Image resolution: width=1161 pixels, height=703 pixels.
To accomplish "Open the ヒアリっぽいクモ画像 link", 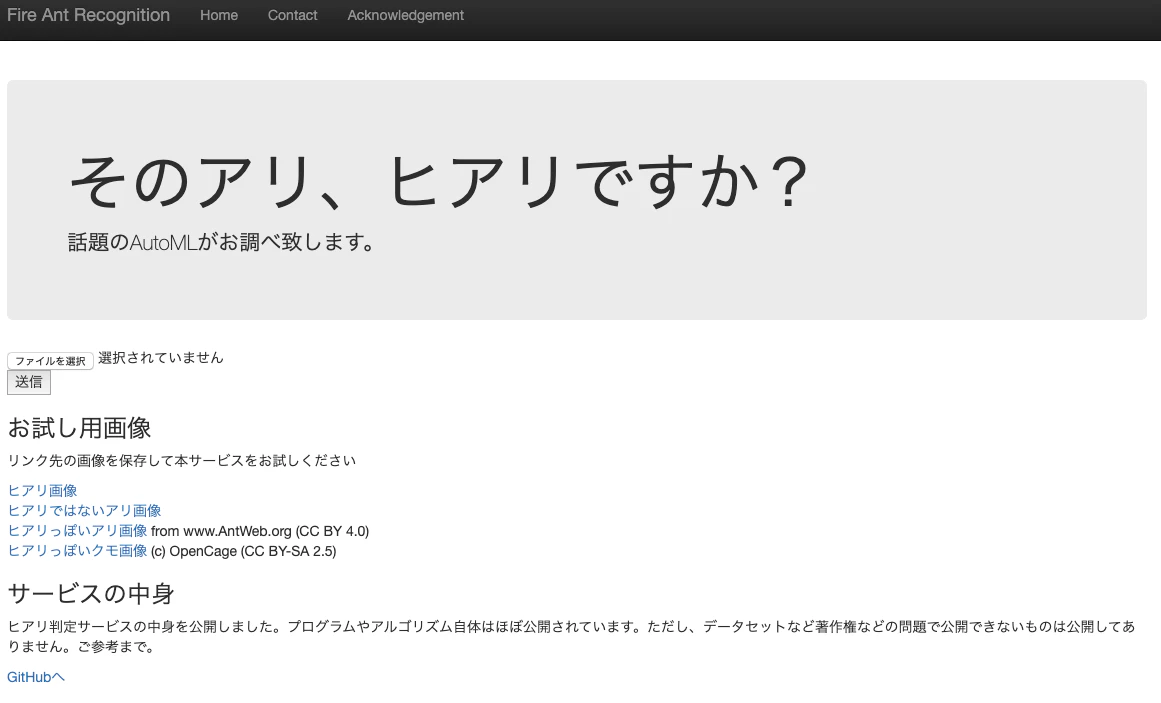I will [x=77, y=550].
